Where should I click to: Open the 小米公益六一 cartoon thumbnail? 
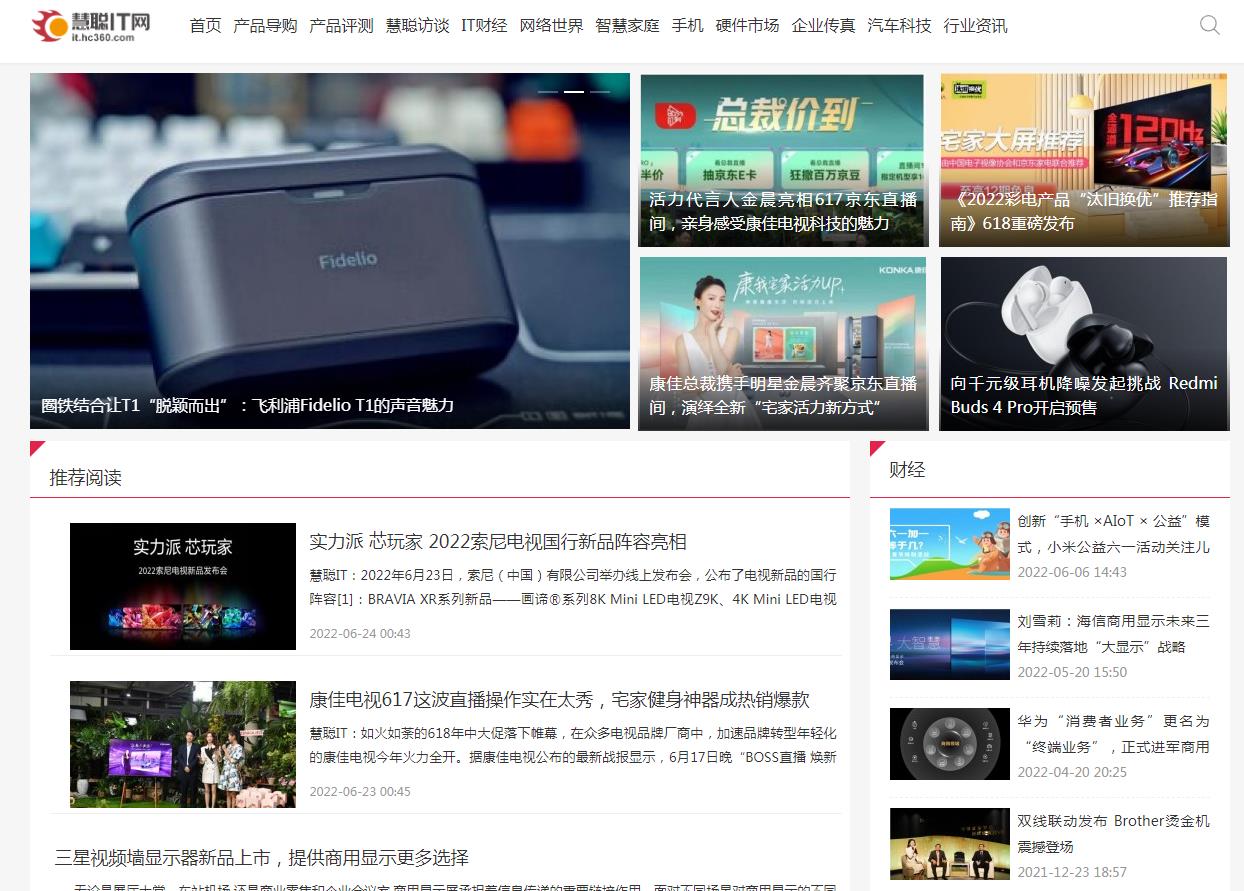[x=950, y=544]
